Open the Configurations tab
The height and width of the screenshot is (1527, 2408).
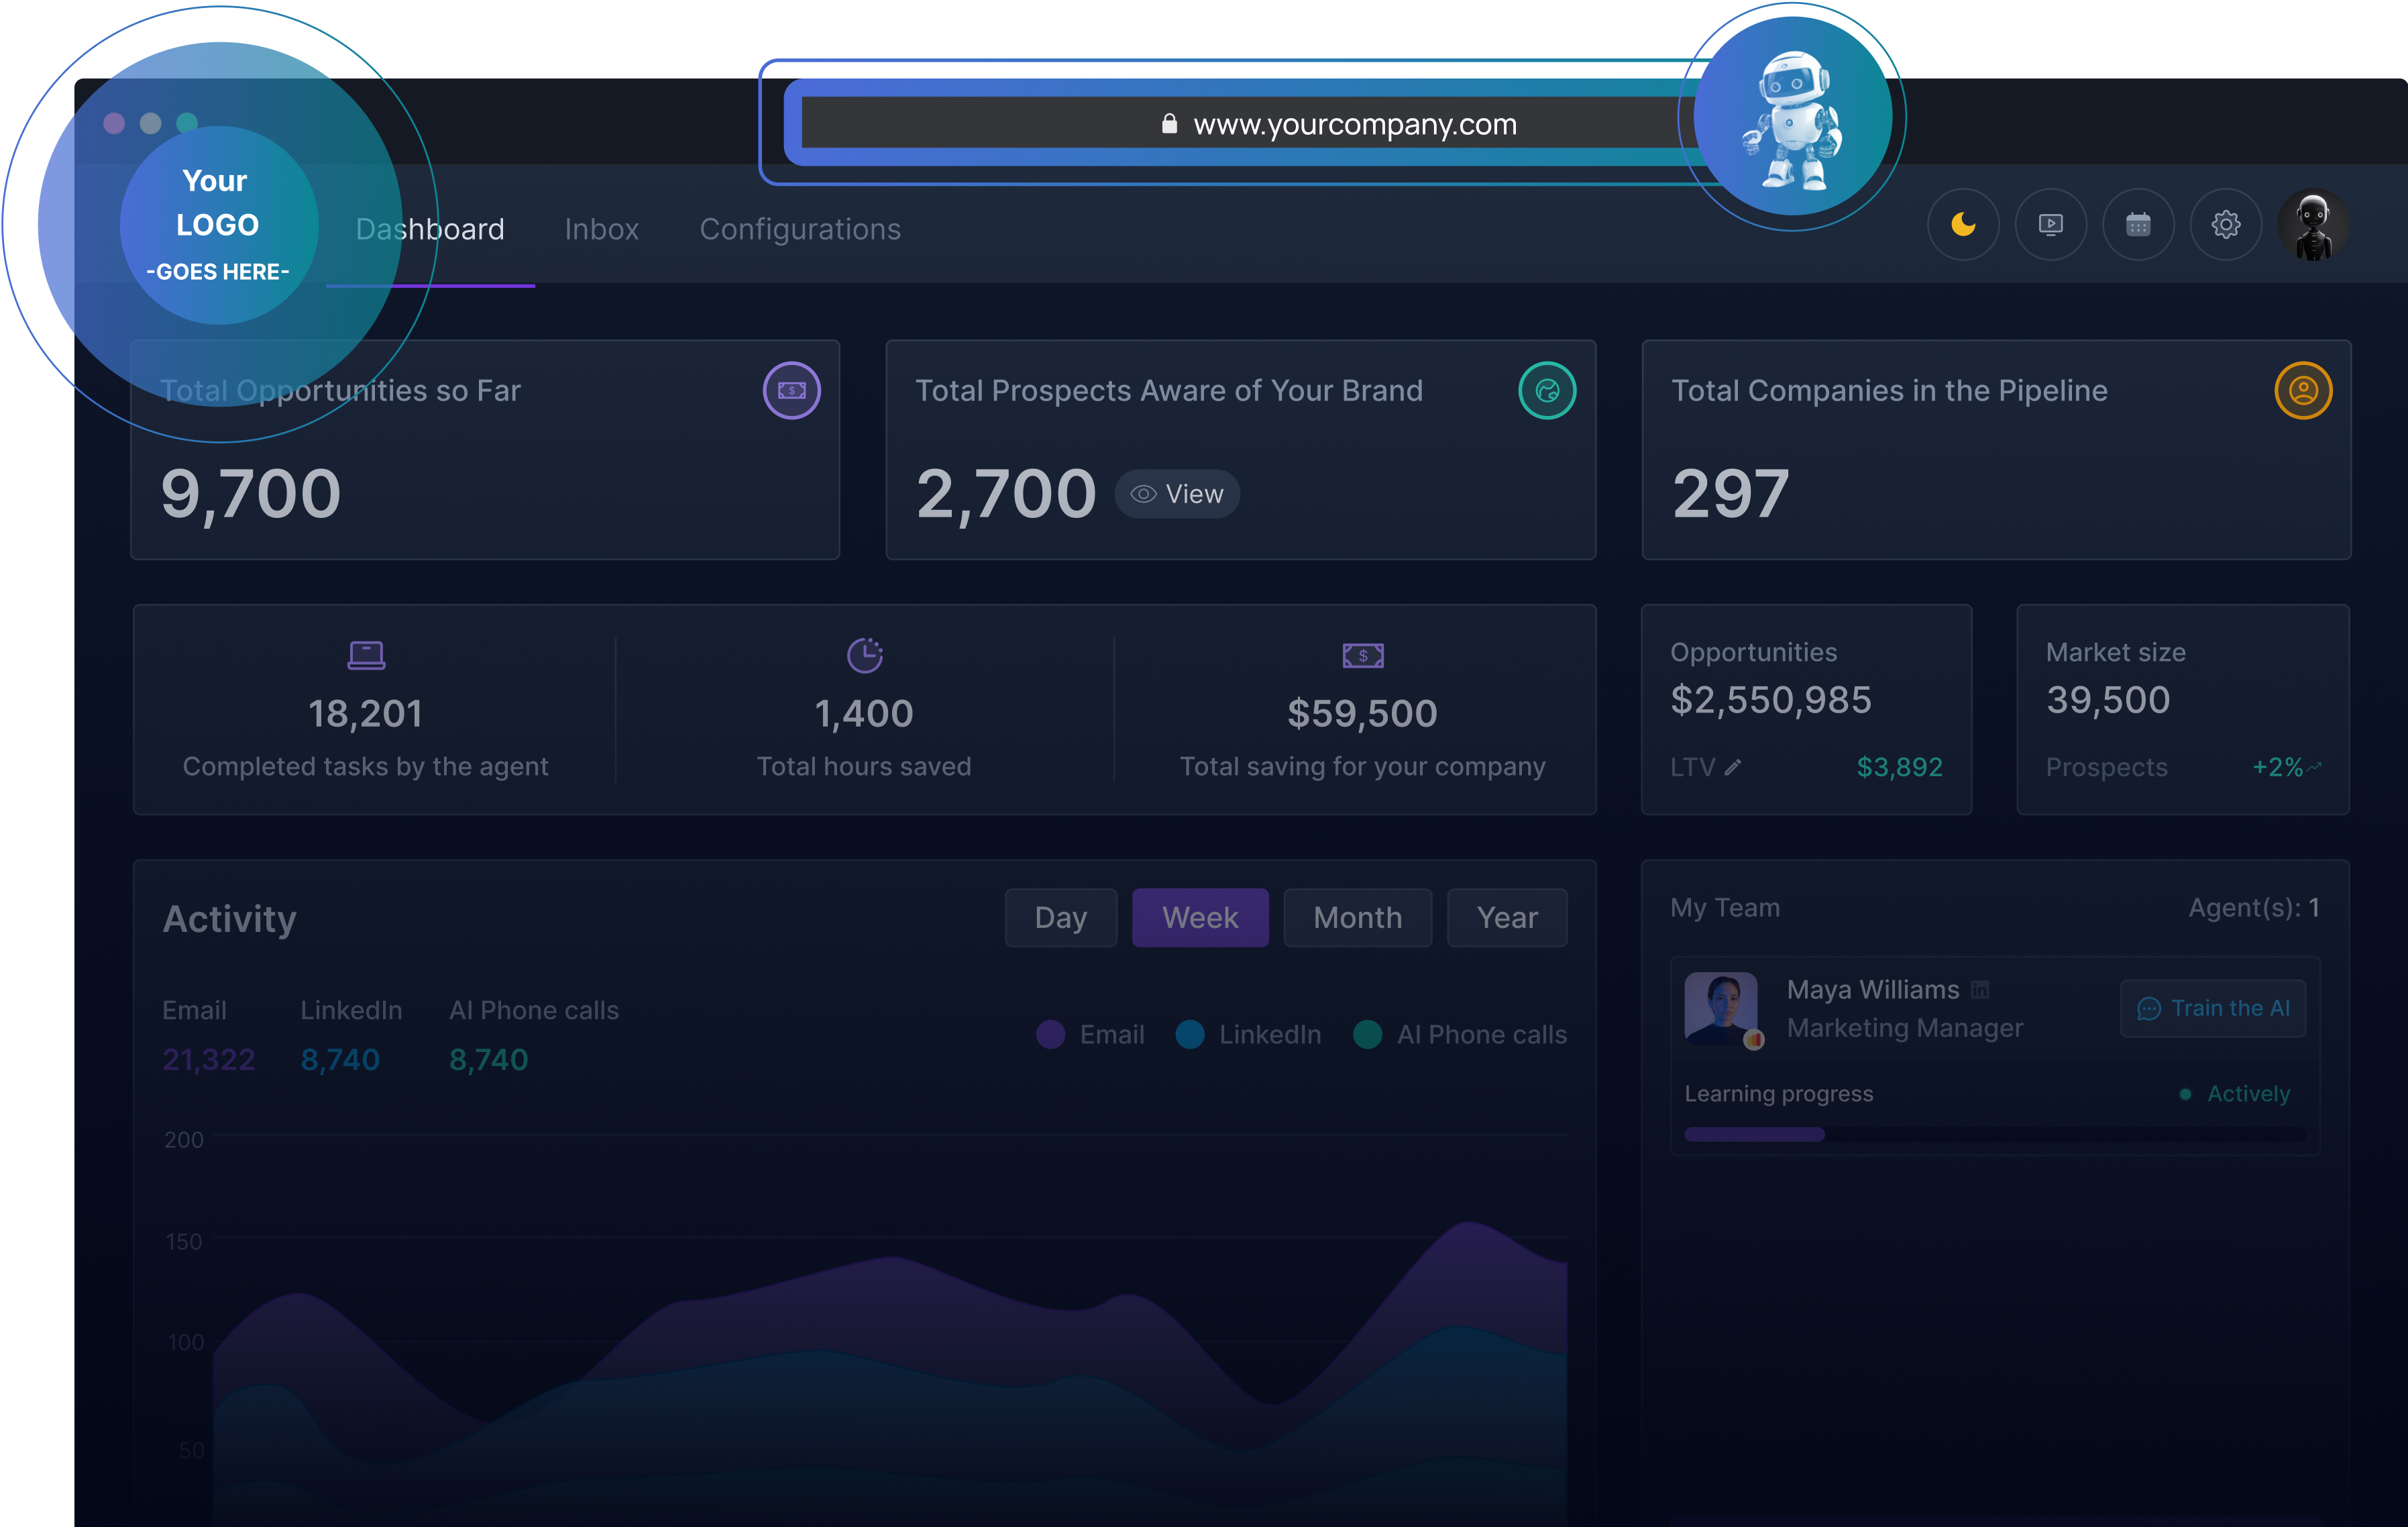point(800,229)
